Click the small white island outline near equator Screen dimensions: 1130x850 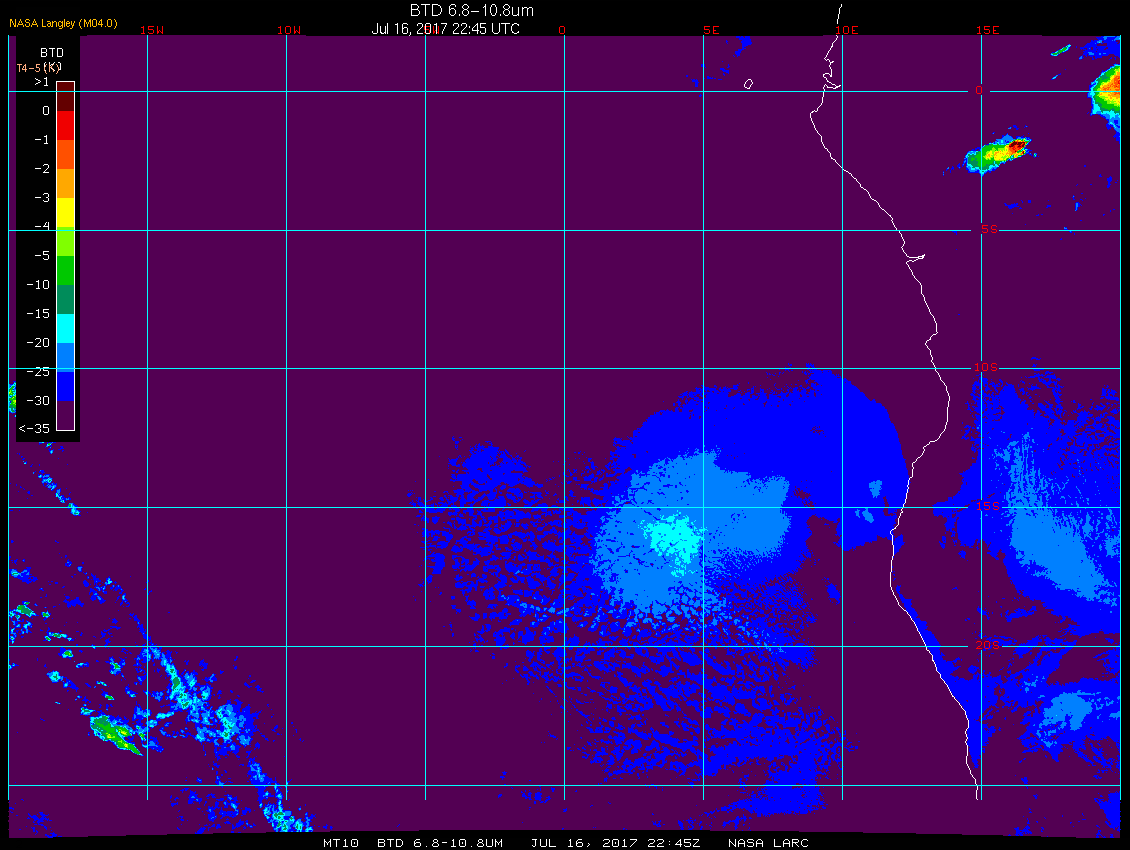pos(749,84)
